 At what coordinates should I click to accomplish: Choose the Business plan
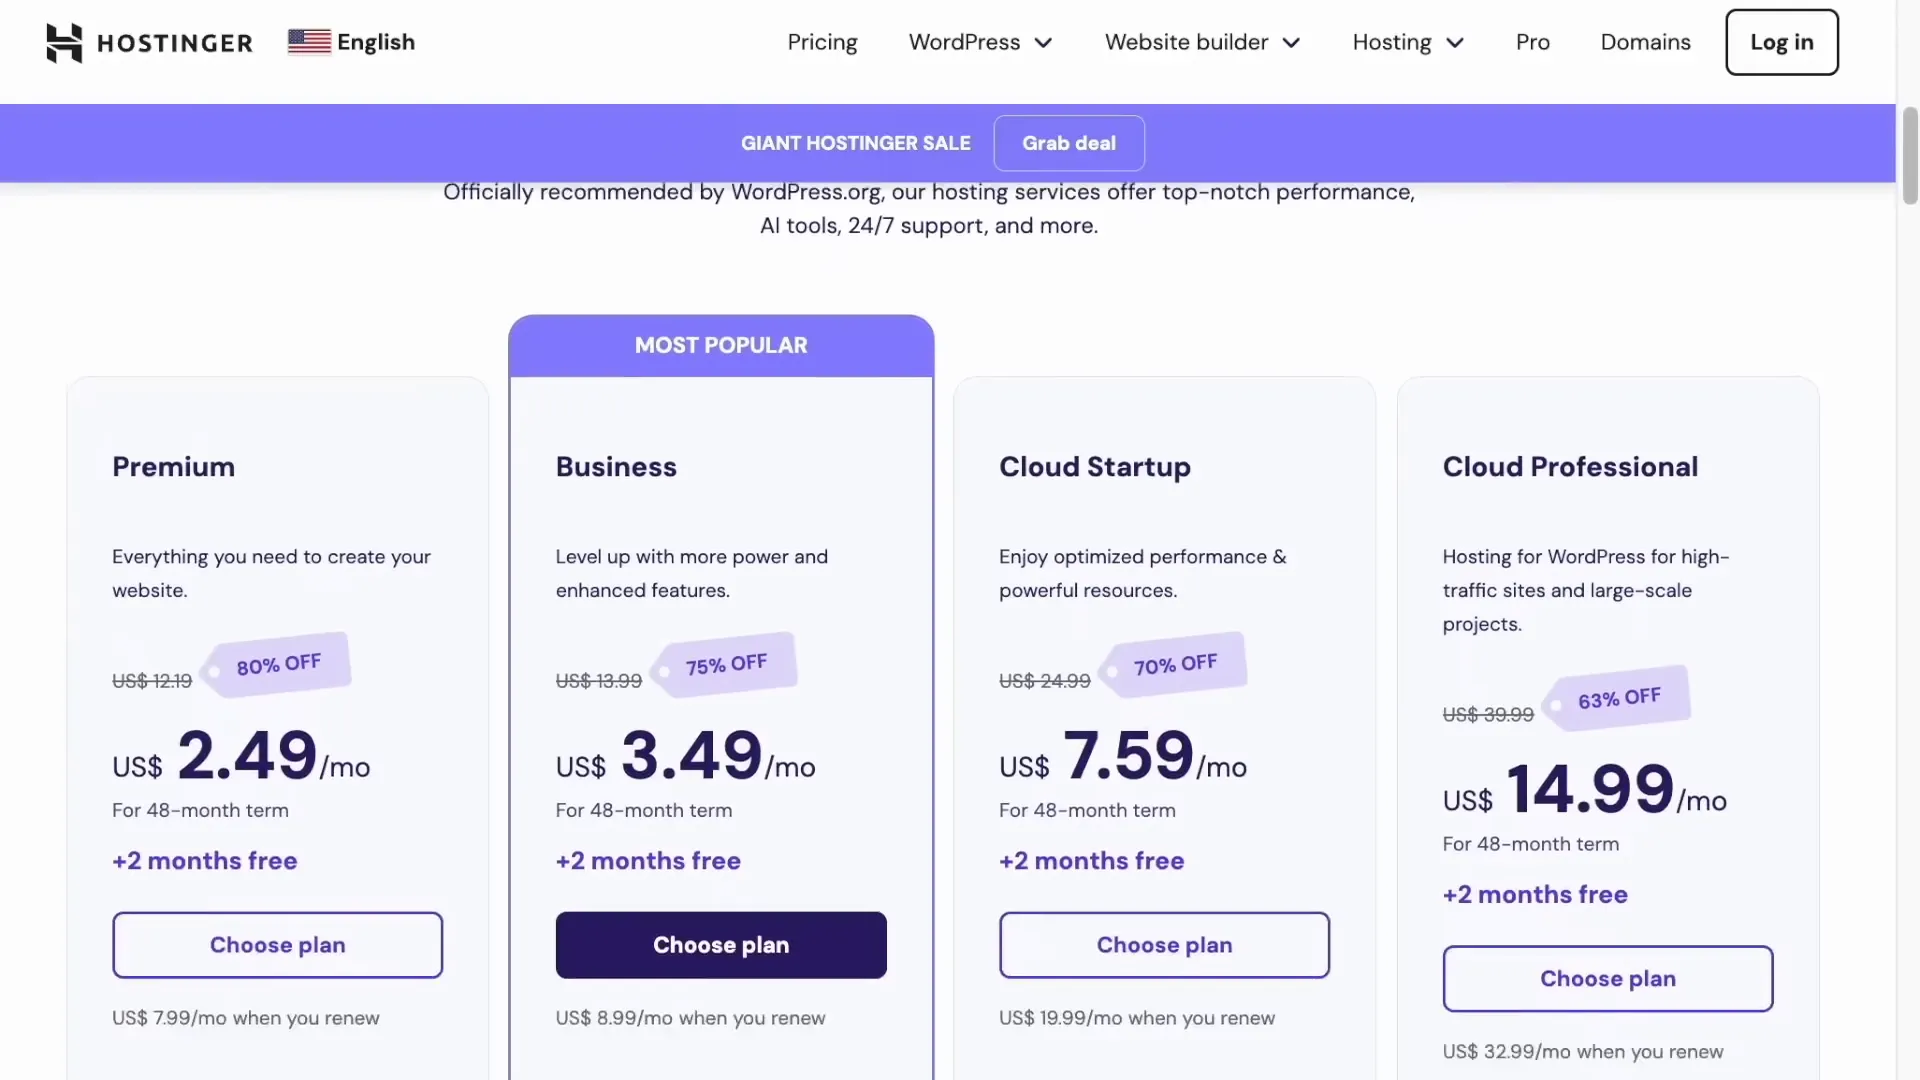[721, 945]
